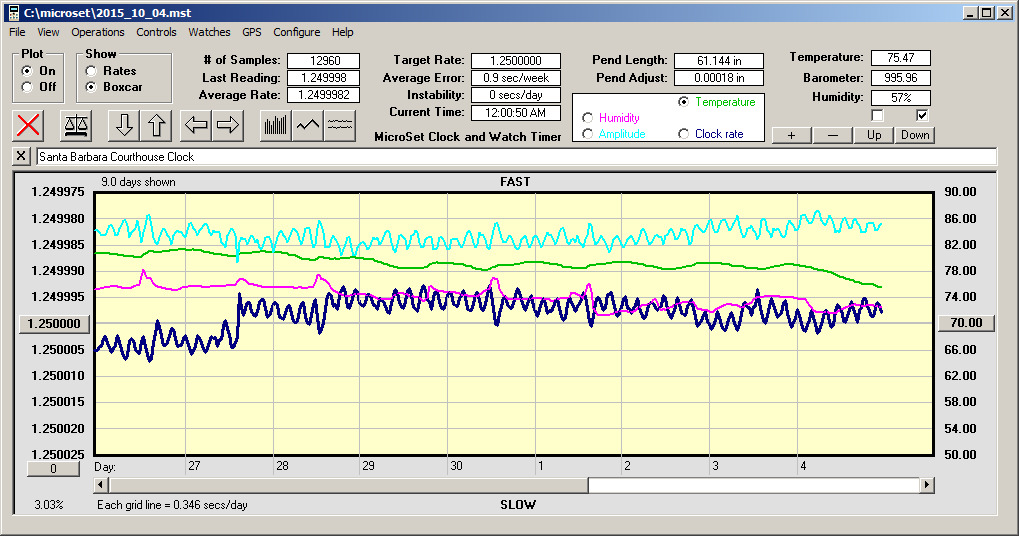Screen dimensions: 1019x536
Task: Click the Target Rate field
Action: (x=516, y=60)
